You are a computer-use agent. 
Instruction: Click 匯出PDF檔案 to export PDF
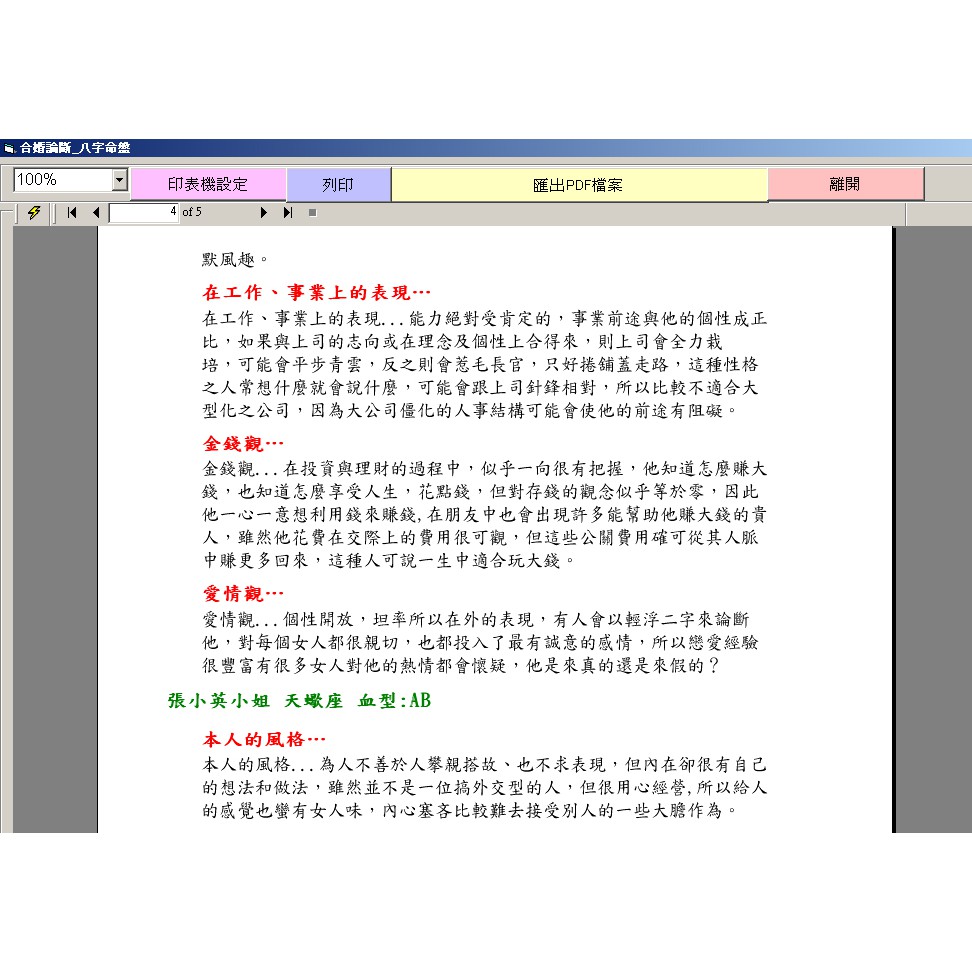[x=578, y=185]
